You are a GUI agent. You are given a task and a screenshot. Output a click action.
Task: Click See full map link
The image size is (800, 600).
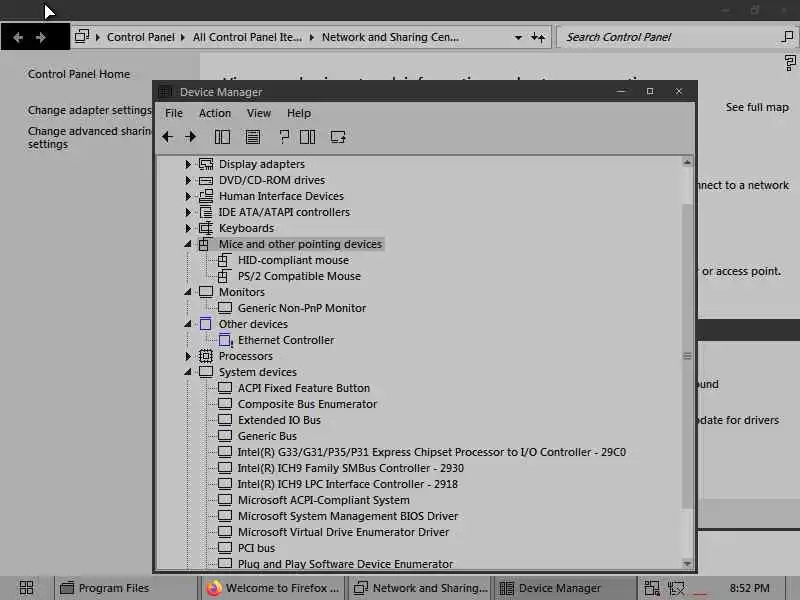[x=757, y=107]
